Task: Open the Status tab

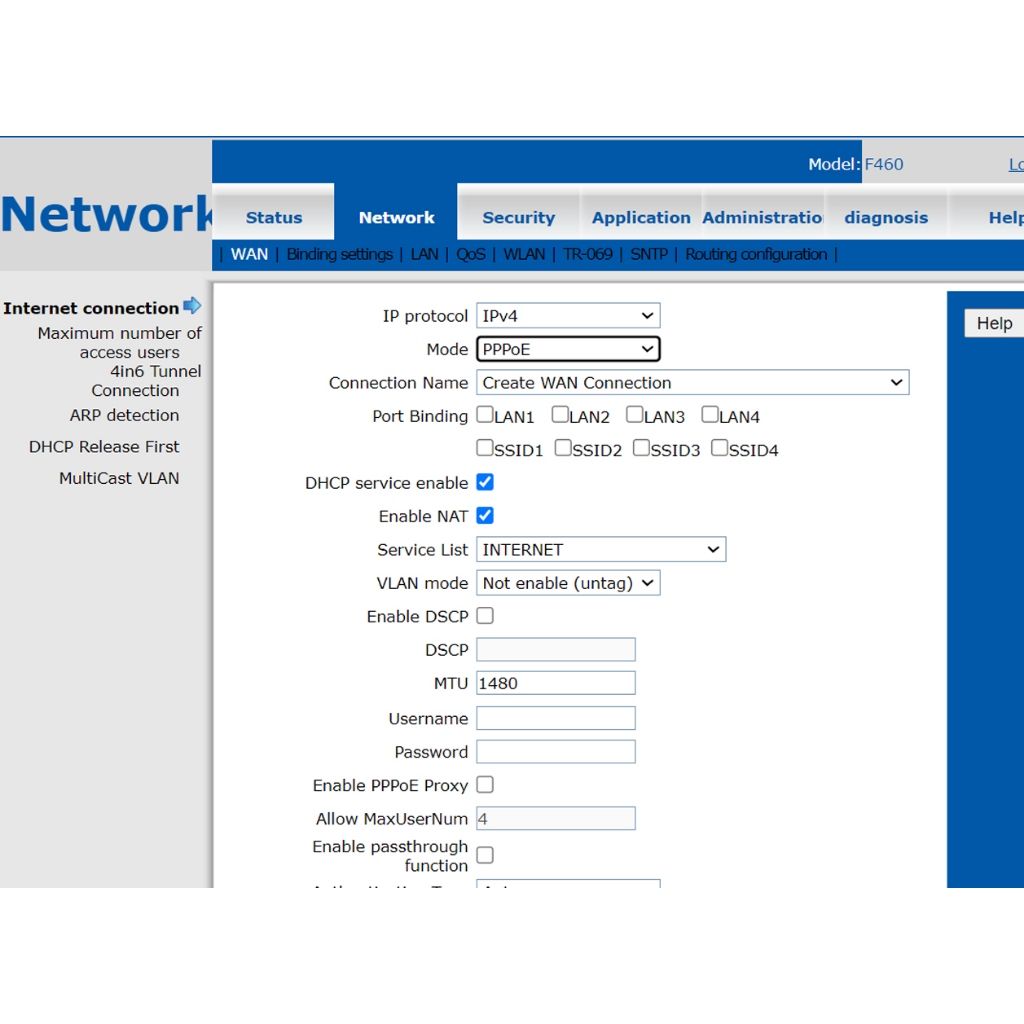Action: pos(274,217)
